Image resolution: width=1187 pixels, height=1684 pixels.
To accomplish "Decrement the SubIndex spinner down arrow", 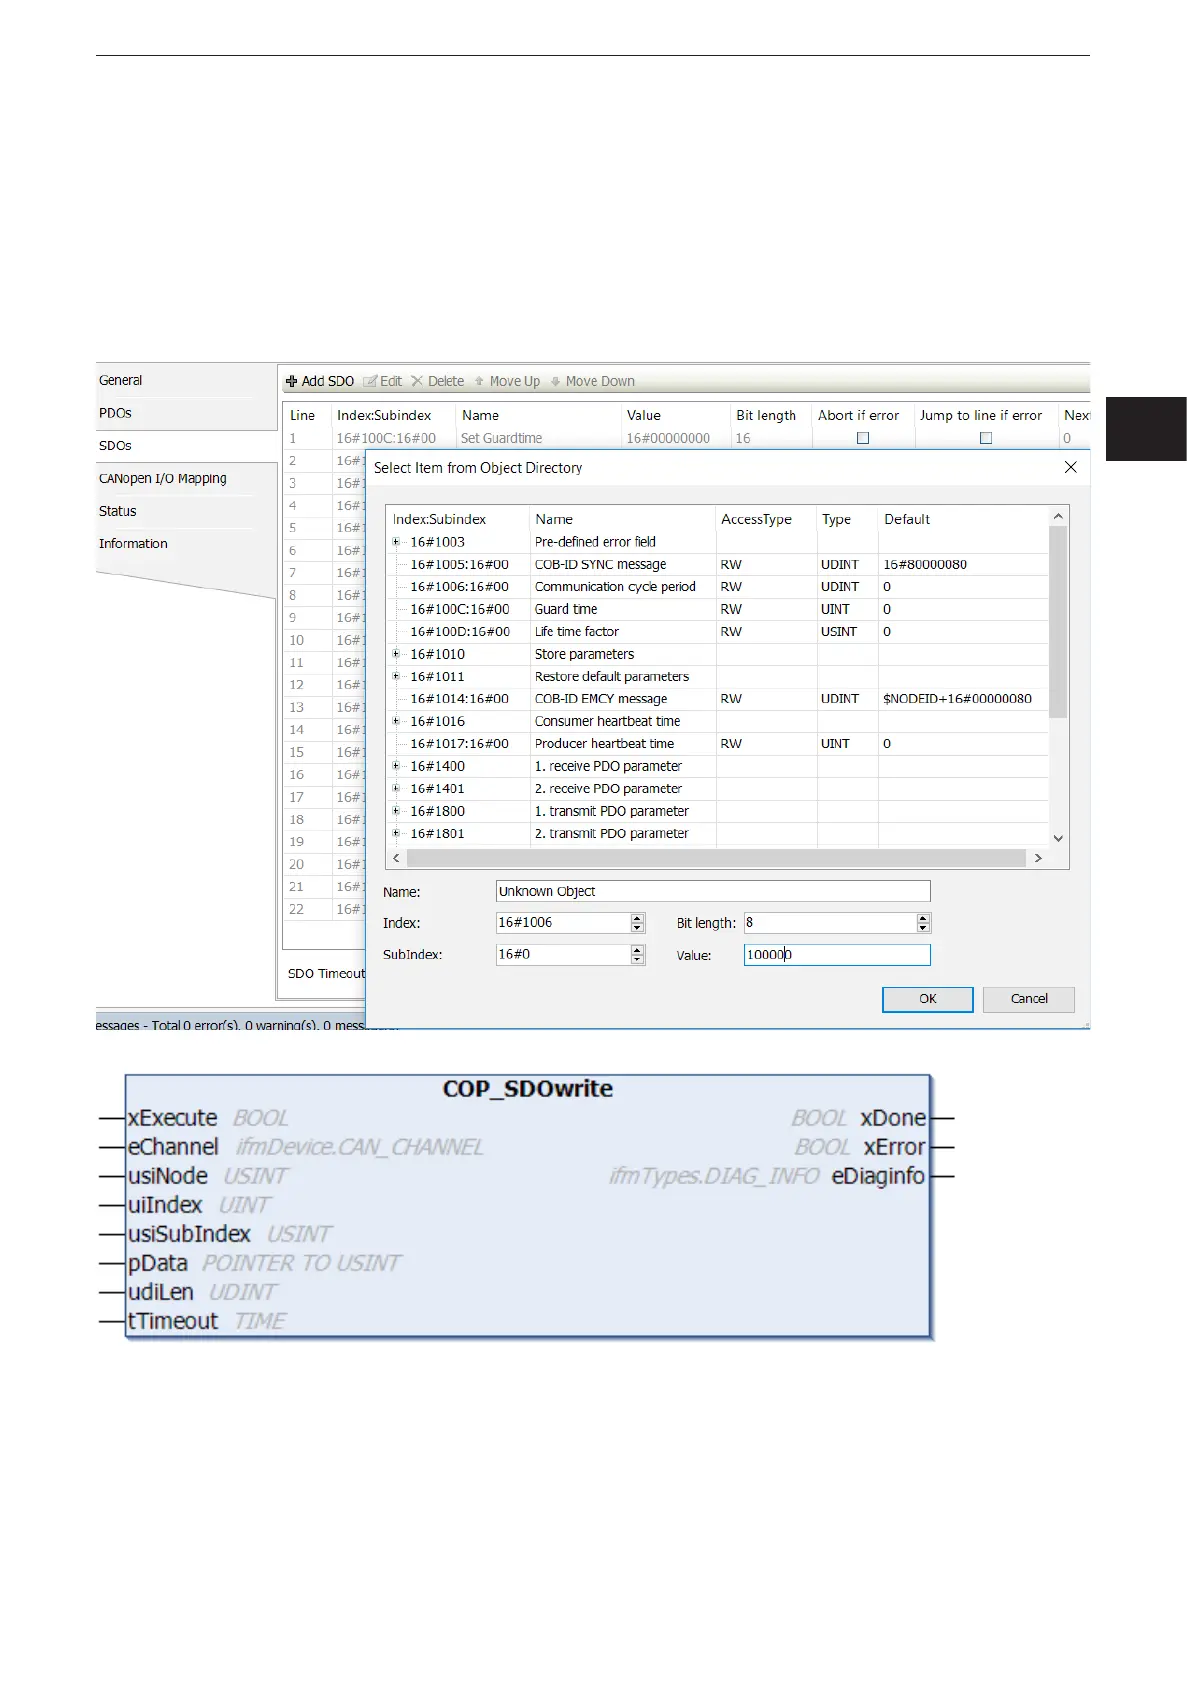I will pyautogui.click(x=638, y=960).
